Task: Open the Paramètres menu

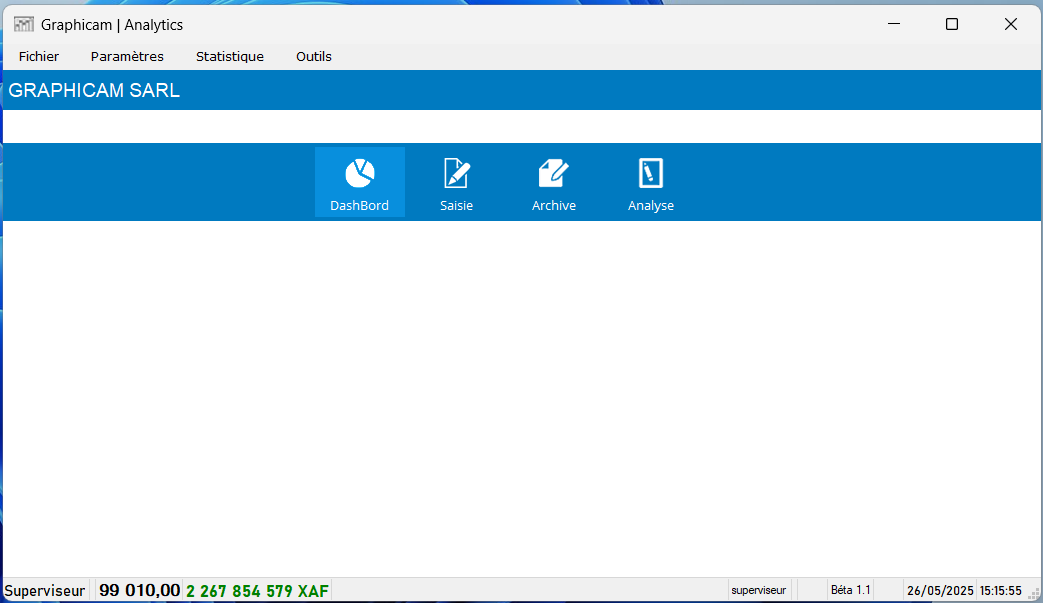Action: [x=127, y=57]
